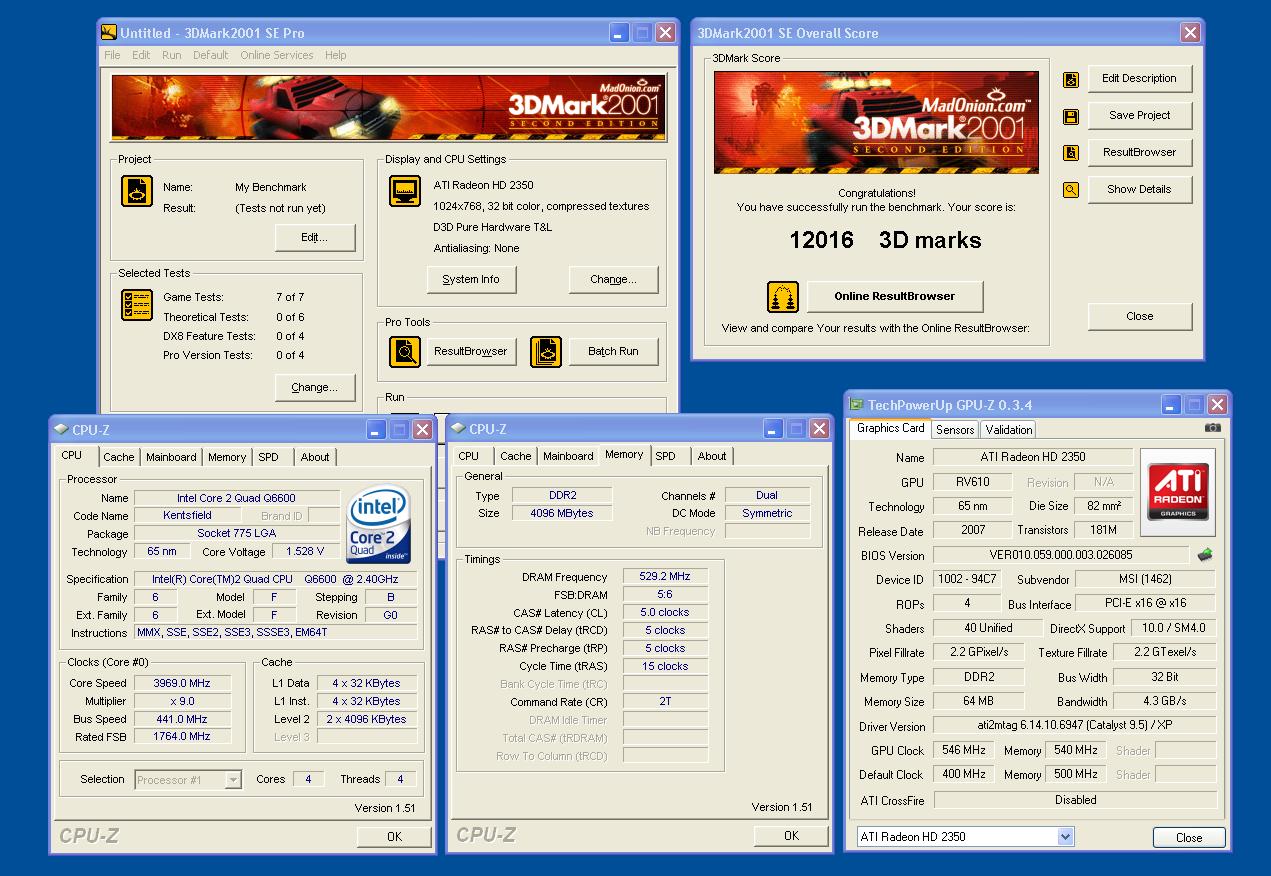
Task: Click Edit Description icon in score window
Action: (x=1071, y=80)
